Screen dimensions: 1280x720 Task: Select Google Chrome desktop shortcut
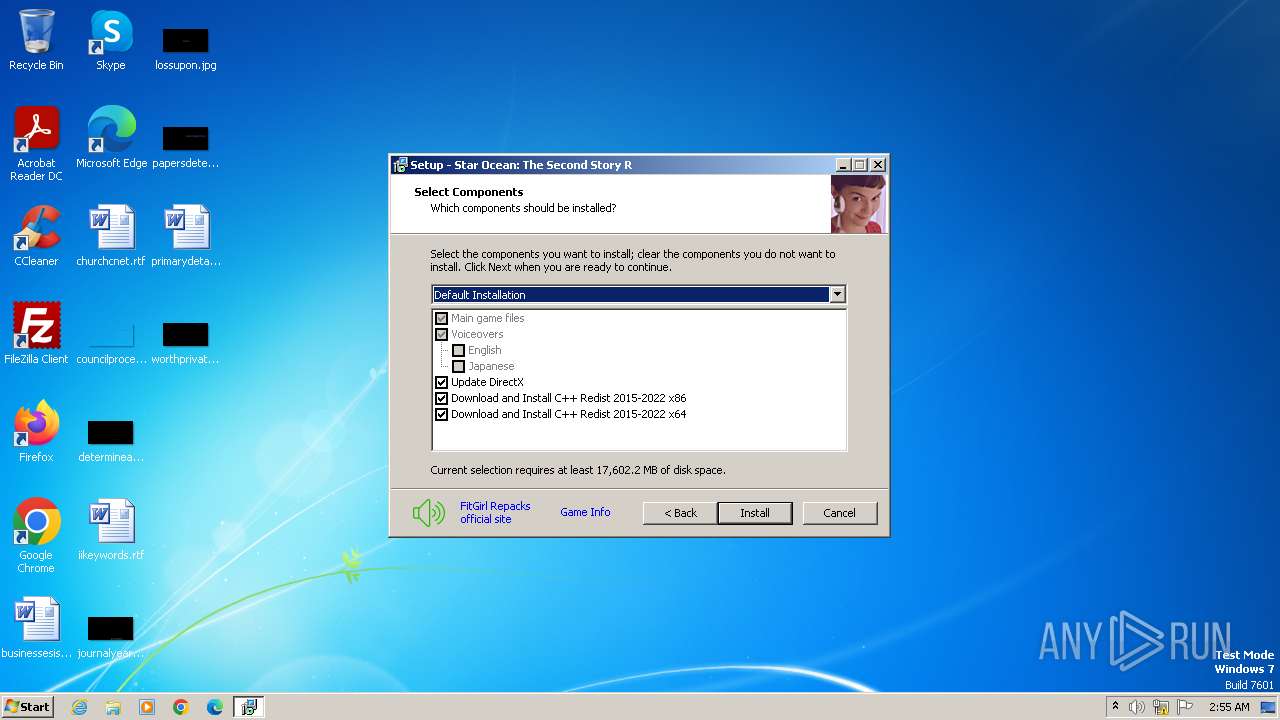[x=36, y=536]
